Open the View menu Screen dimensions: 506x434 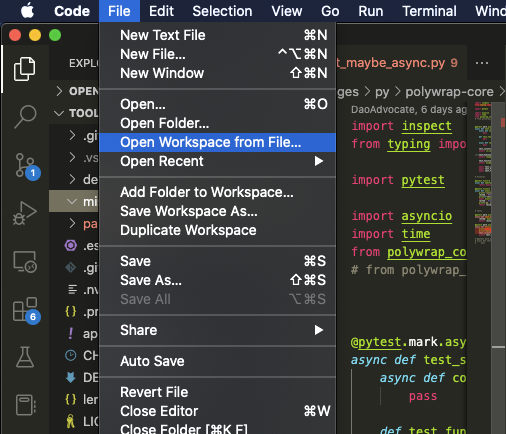(x=287, y=11)
